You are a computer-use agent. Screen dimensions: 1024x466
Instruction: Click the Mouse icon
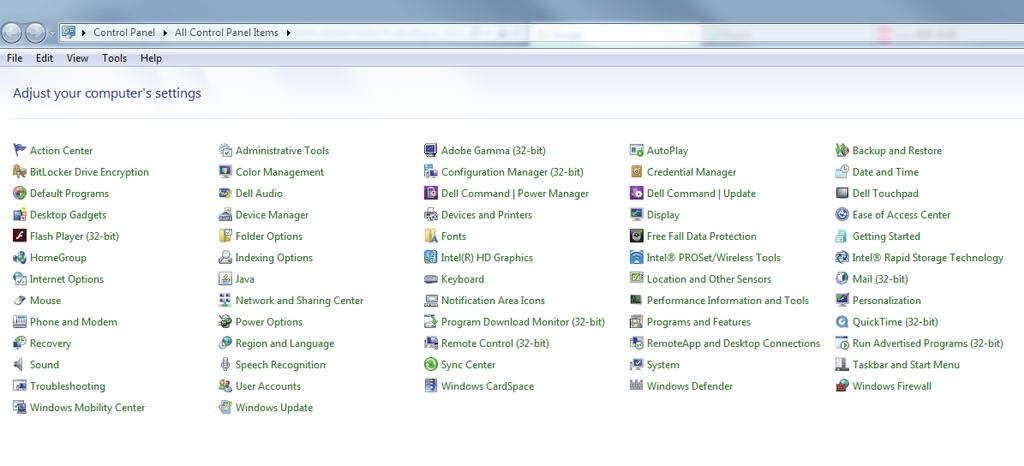click(20, 300)
